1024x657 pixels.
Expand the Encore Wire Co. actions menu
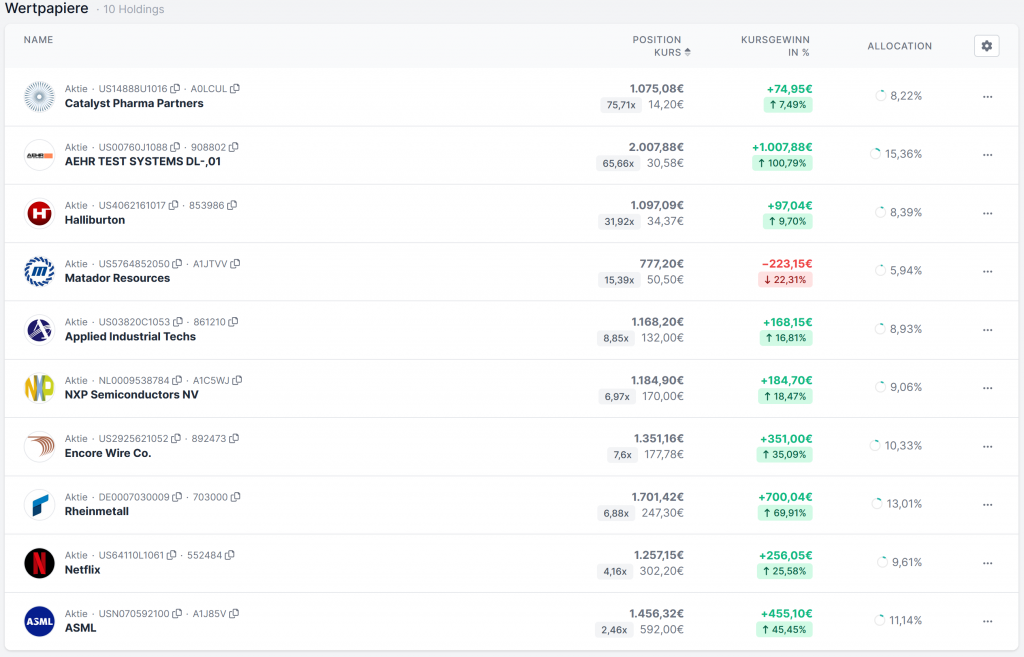pos(987,447)
